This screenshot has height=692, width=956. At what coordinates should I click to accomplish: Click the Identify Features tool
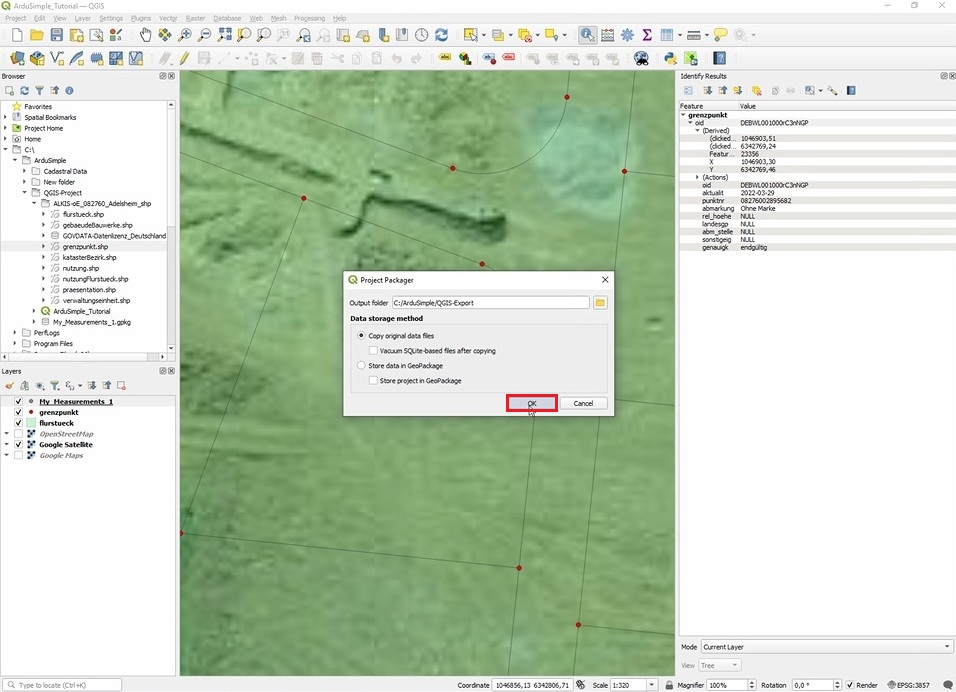[587, 35]
